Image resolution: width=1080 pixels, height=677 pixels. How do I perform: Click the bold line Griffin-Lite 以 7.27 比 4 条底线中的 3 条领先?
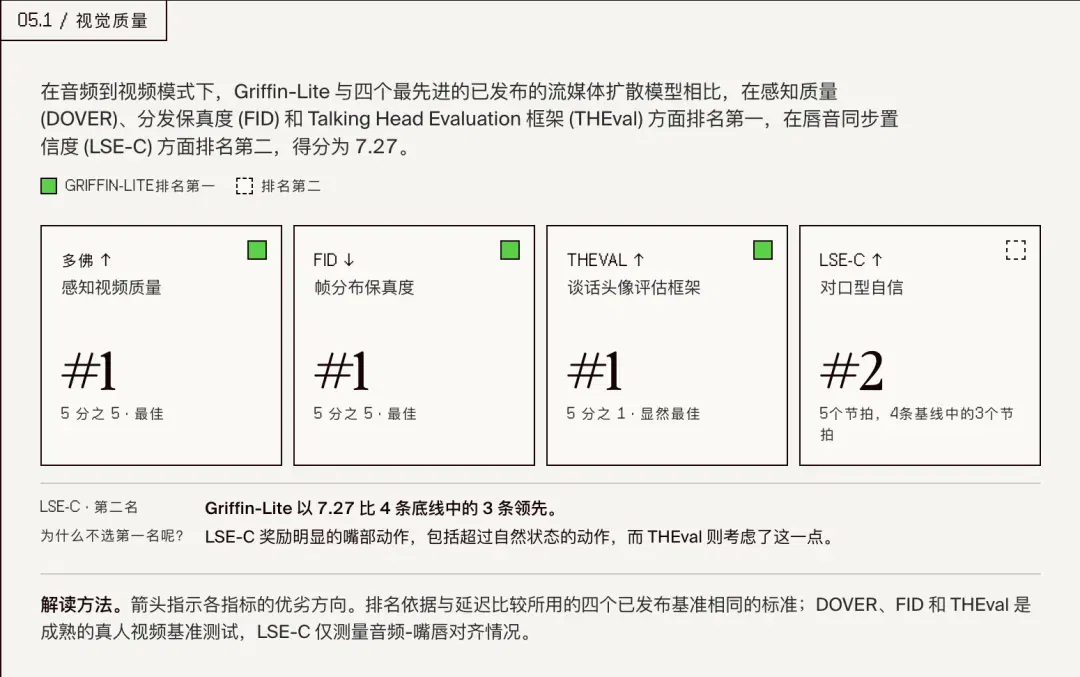[382, 508]
